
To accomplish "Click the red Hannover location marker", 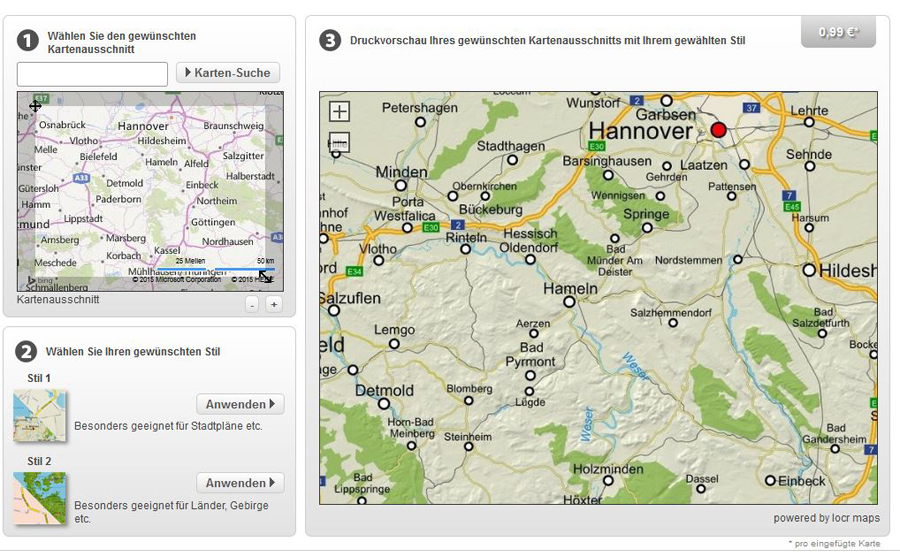I will (x=718, y=130).
